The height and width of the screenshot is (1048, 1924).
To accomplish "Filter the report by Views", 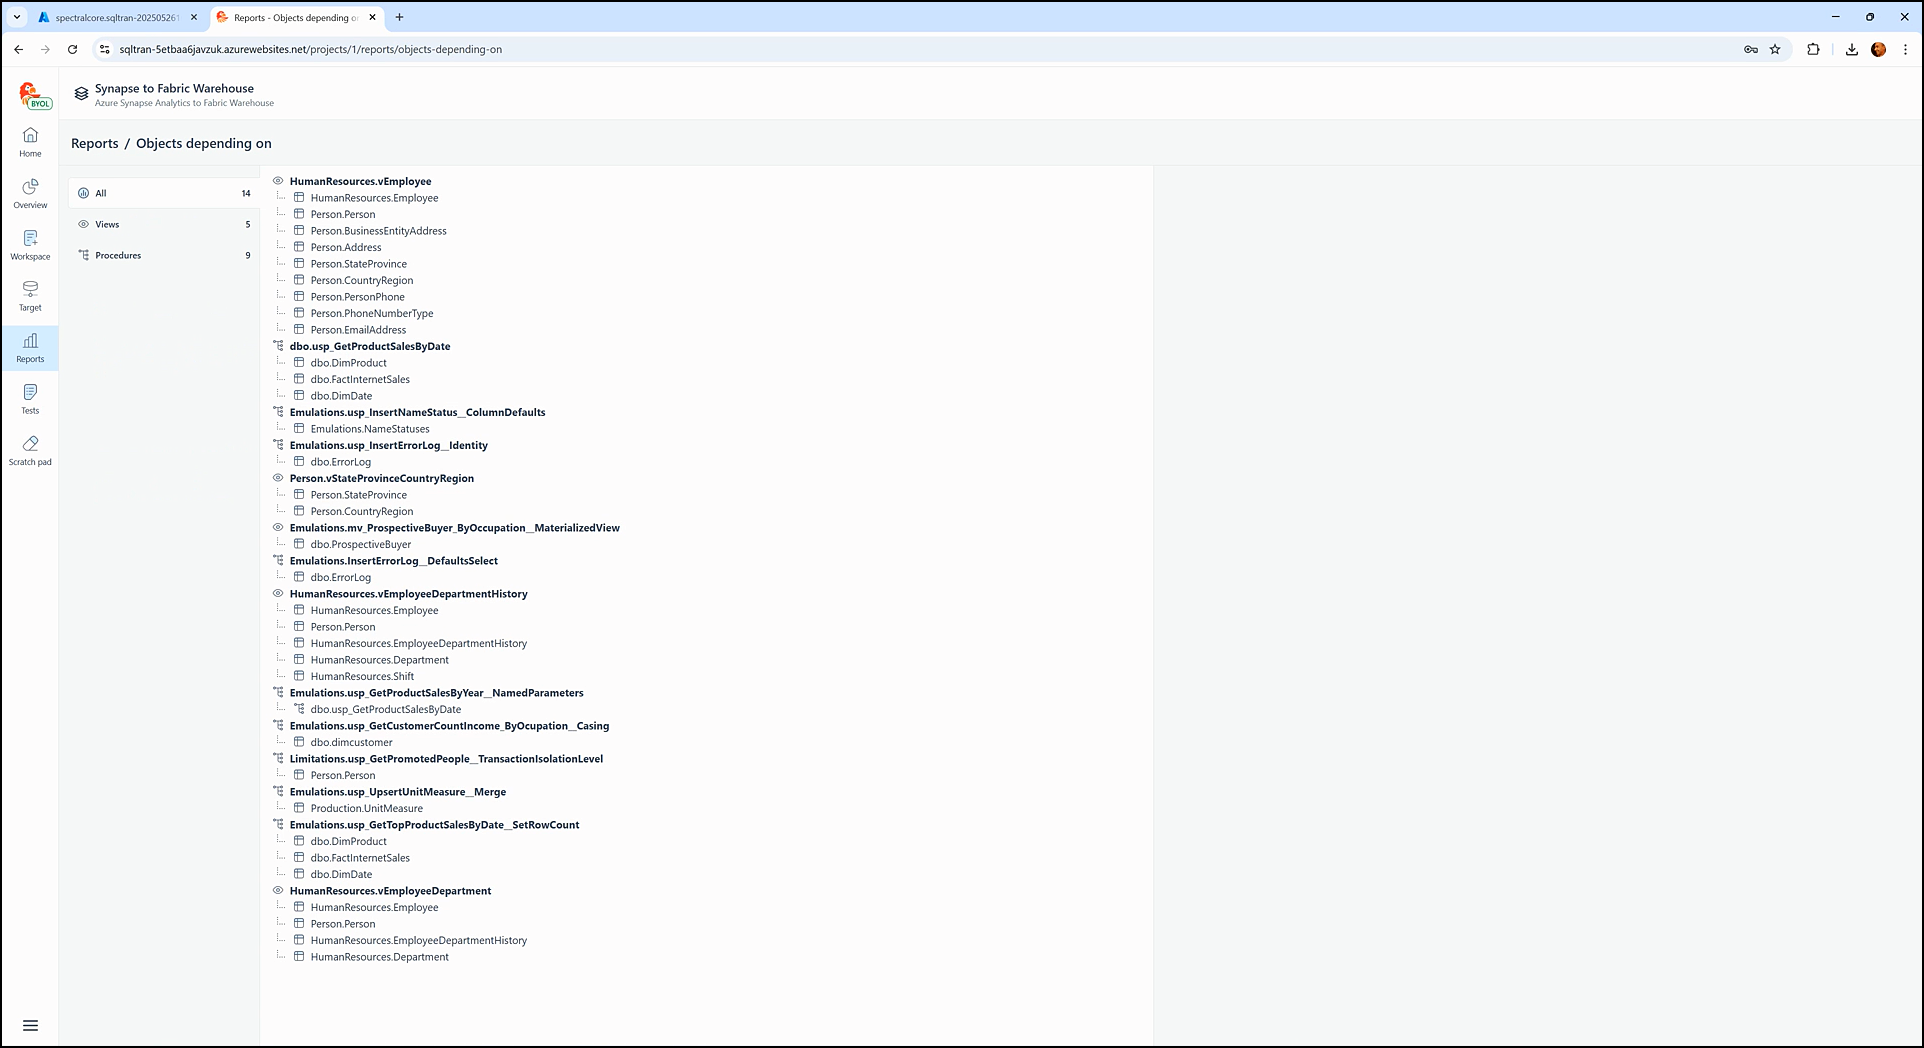I will tap(107, 225).
